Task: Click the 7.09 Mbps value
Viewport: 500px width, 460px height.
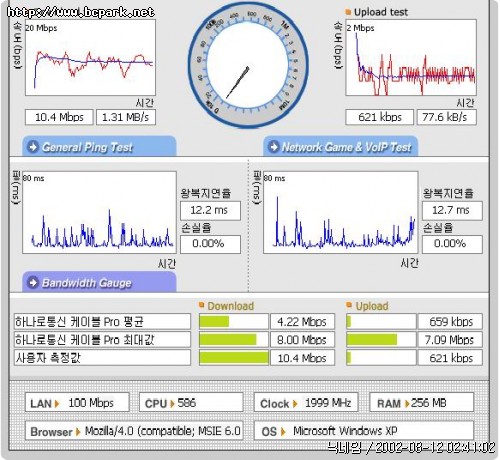Action: point(450,339)
